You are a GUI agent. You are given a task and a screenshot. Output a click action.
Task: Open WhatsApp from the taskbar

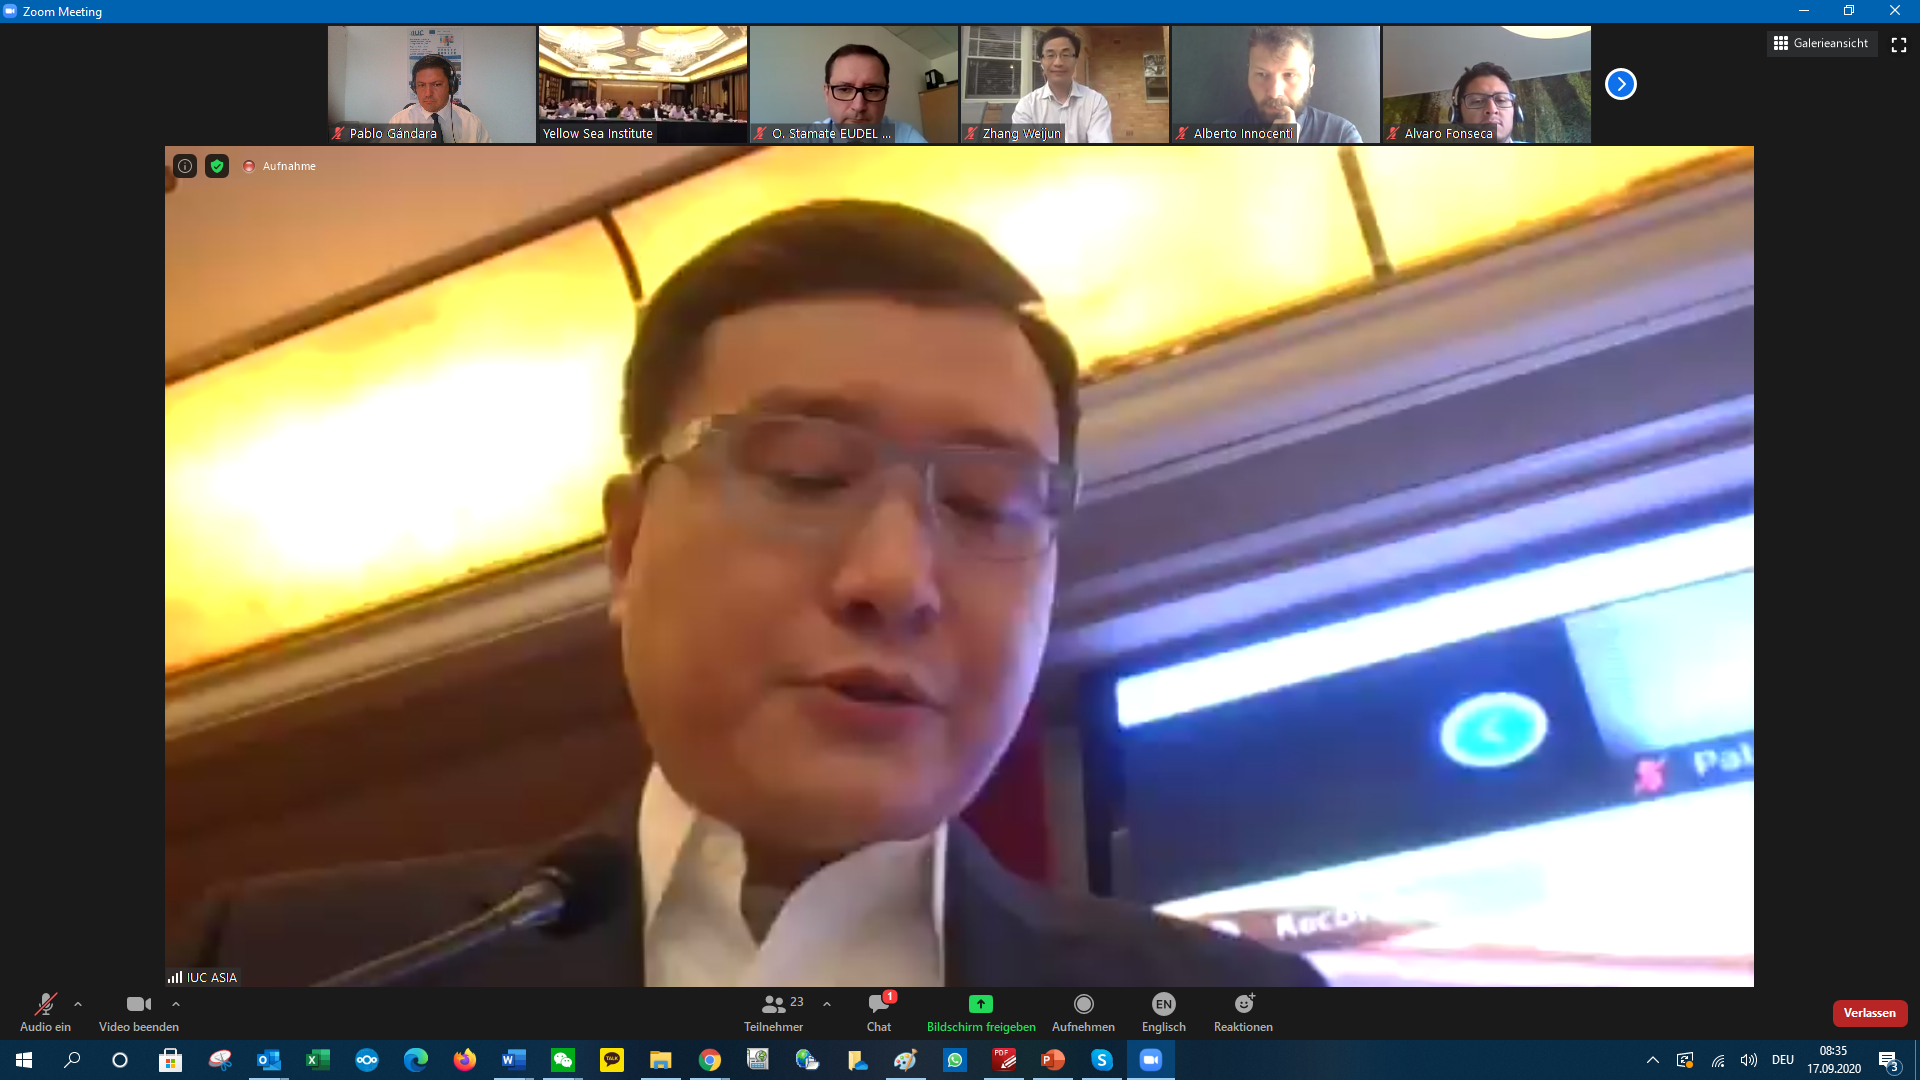pyautogui.click(x=955, y=1060)
